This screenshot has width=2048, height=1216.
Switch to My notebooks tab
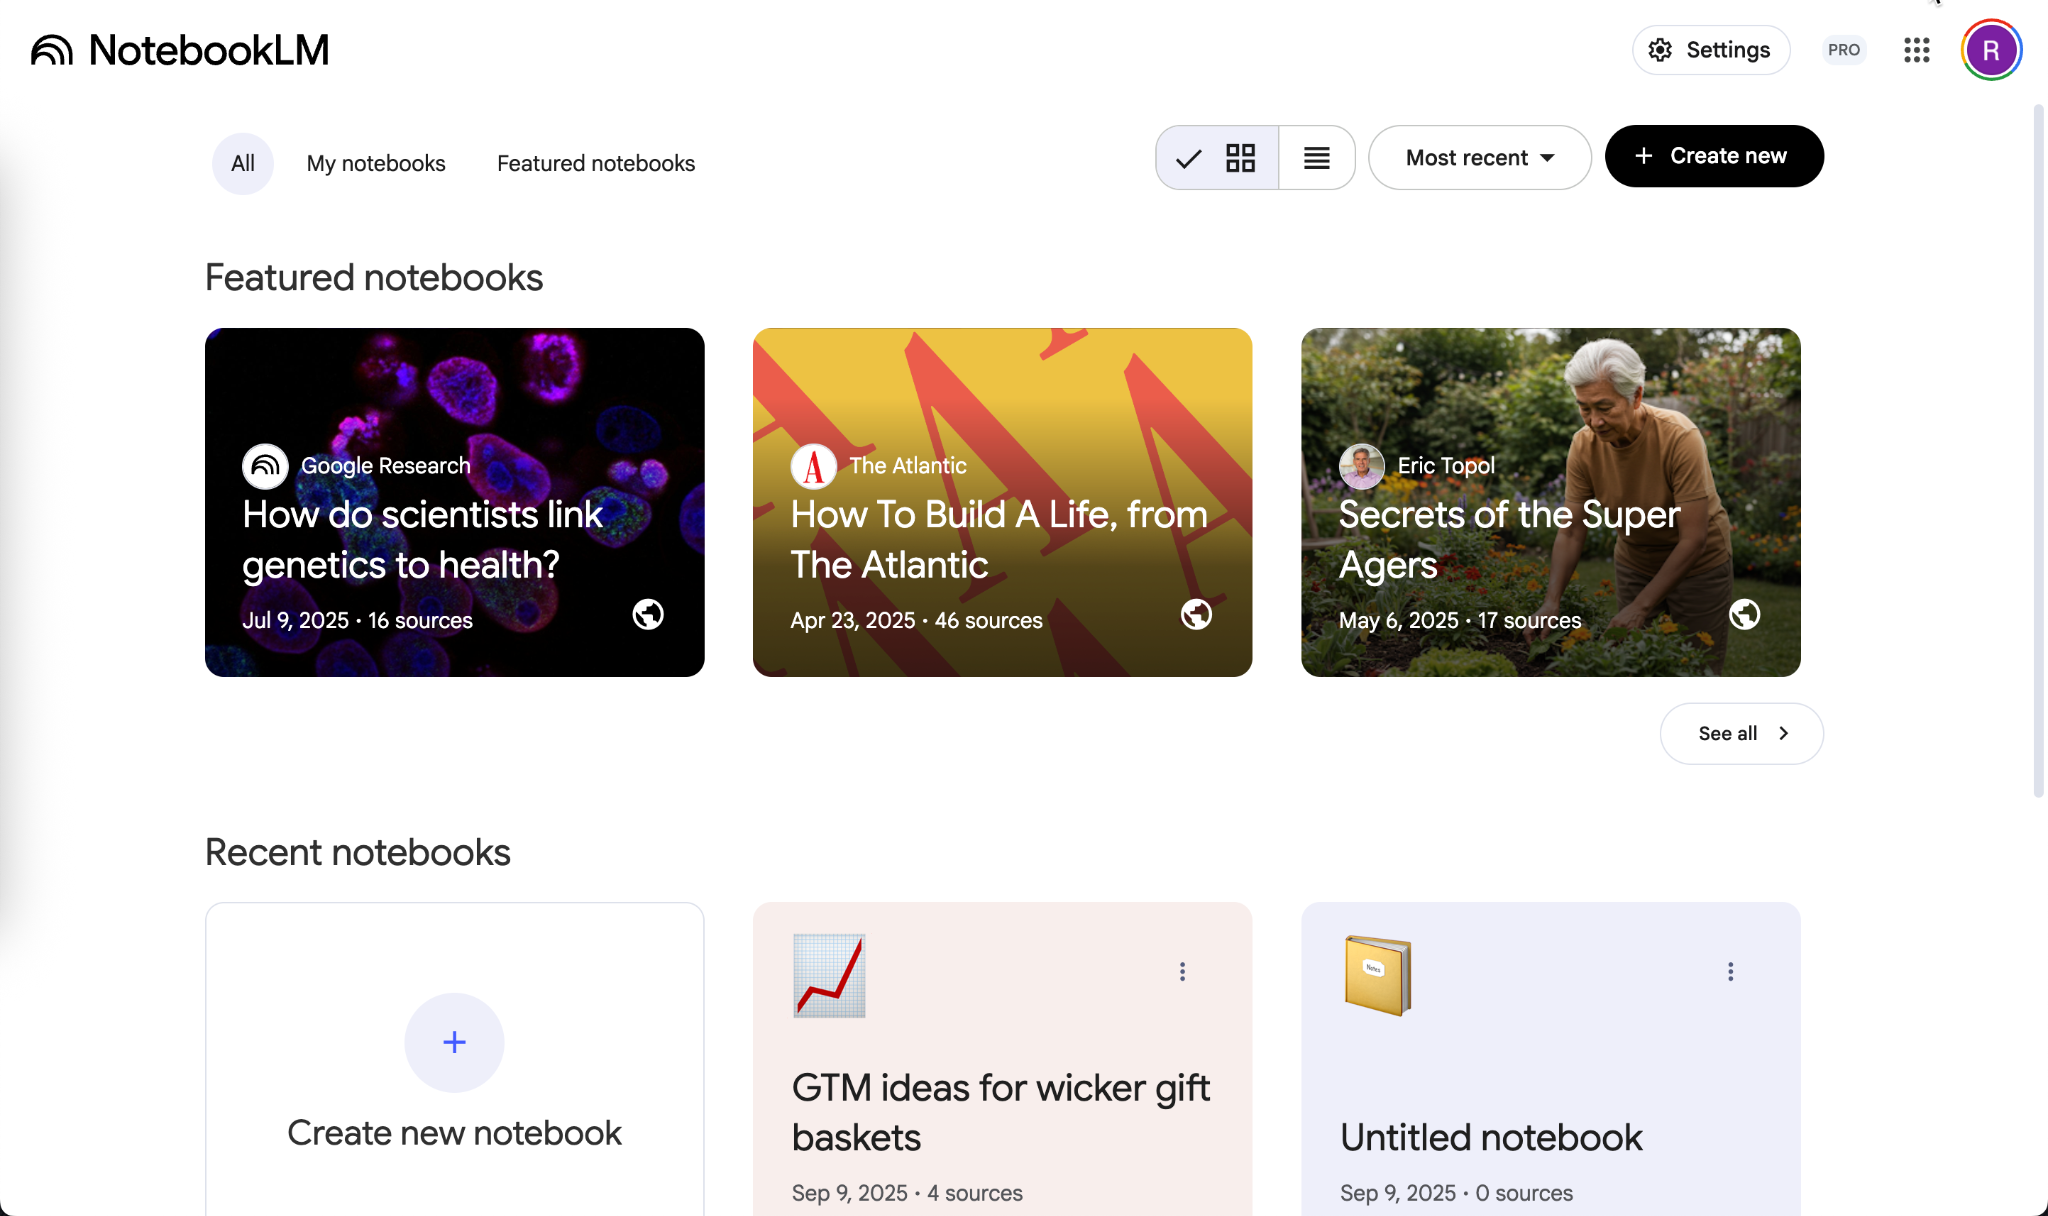(376, 163)
